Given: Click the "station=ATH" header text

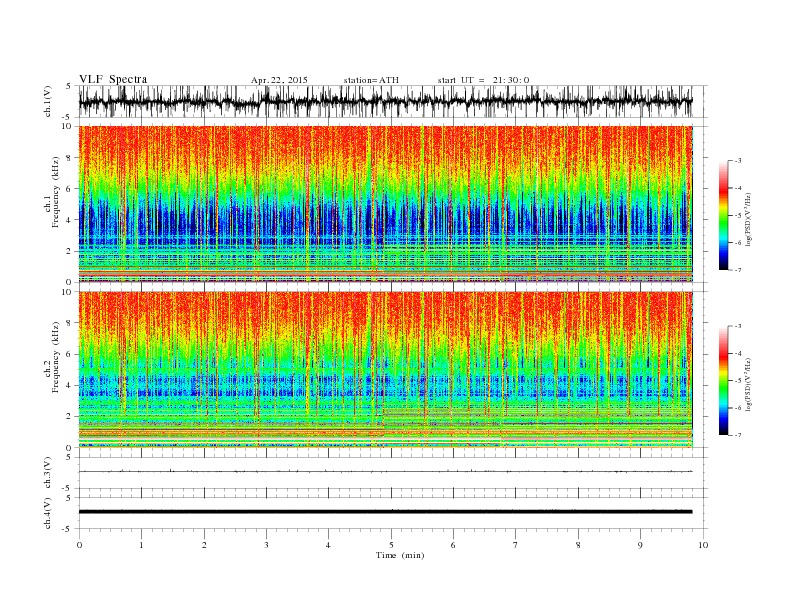Looking at the screenshot, I should [x=371, y=80].
